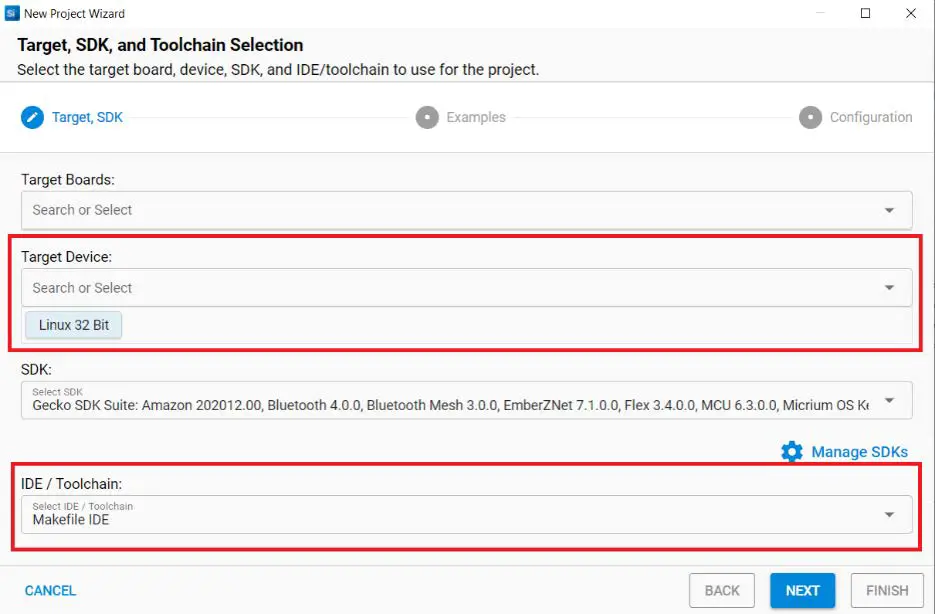Image resolution: width=935 pixels, height=614 pixels.
Task: Expand the Target Device dropdown arrow
Action: coord(889,288)
